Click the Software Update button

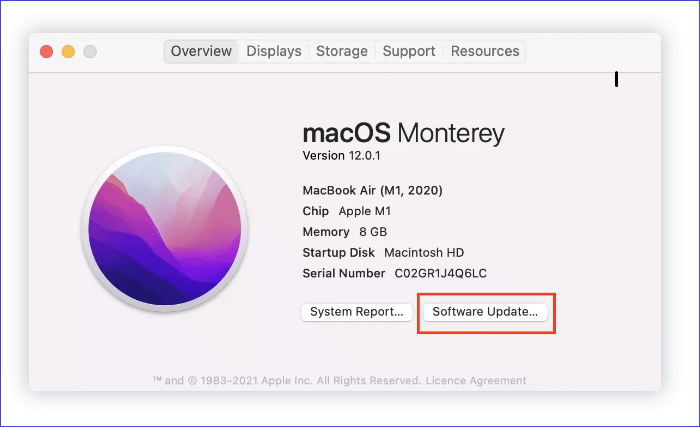(485, 312)
